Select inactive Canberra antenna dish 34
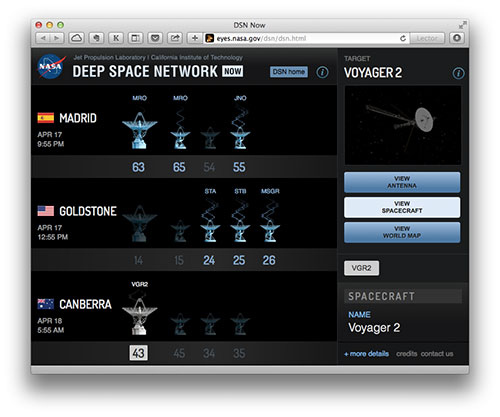This screenshot has width=500, height=417. (210, 324)
